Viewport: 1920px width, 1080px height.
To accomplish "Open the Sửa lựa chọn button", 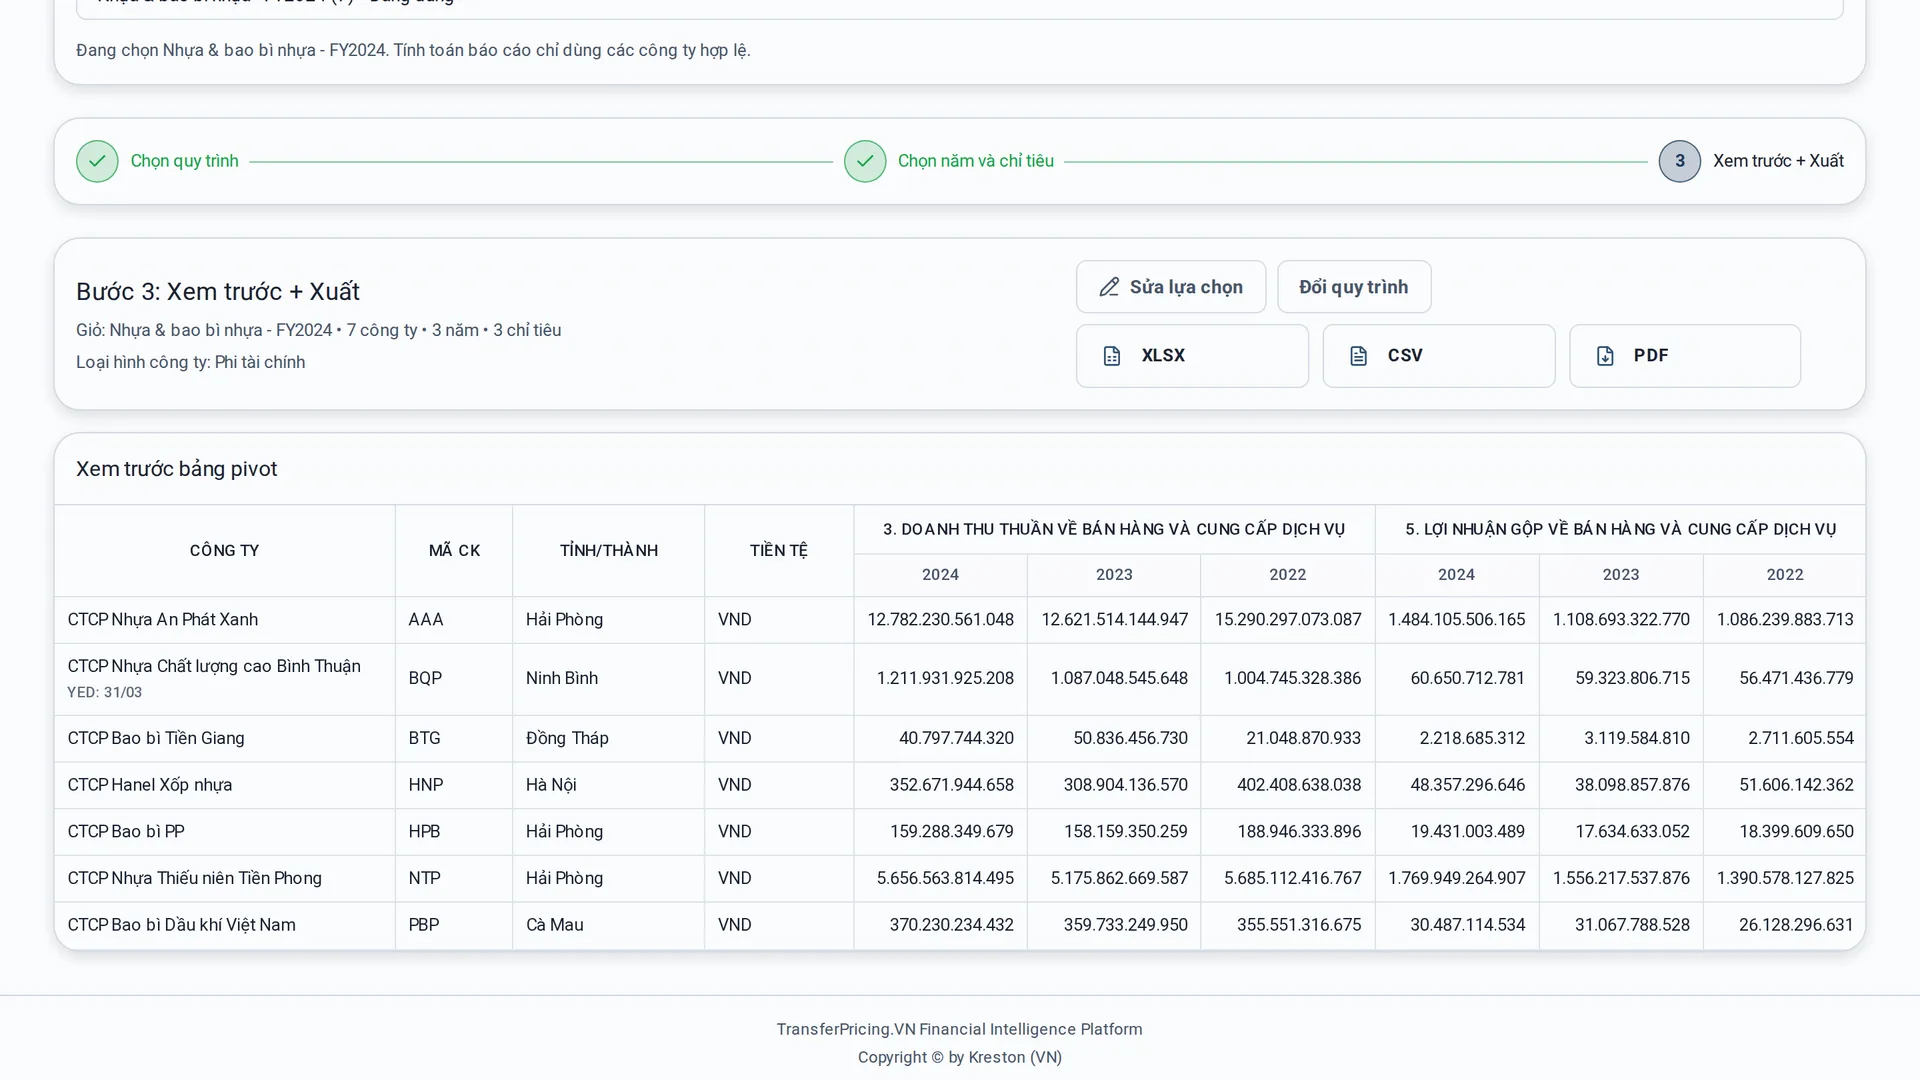I will 1171,287.
